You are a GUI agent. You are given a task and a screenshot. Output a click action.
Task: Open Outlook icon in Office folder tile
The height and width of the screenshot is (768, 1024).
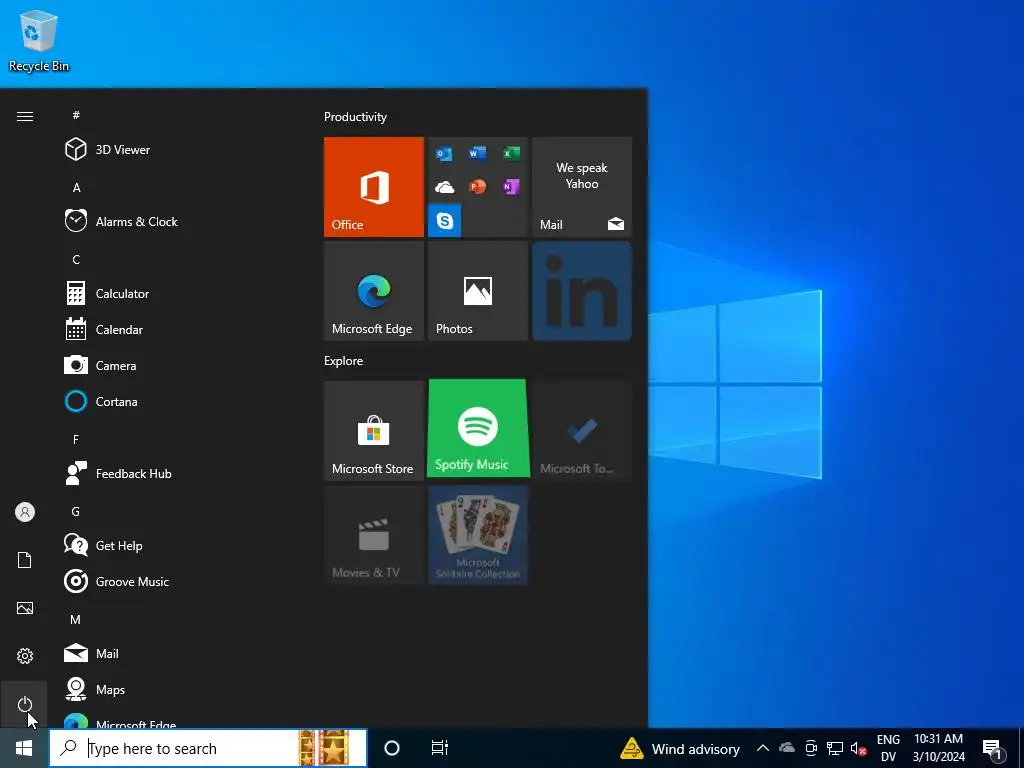(x=444, y=154)
